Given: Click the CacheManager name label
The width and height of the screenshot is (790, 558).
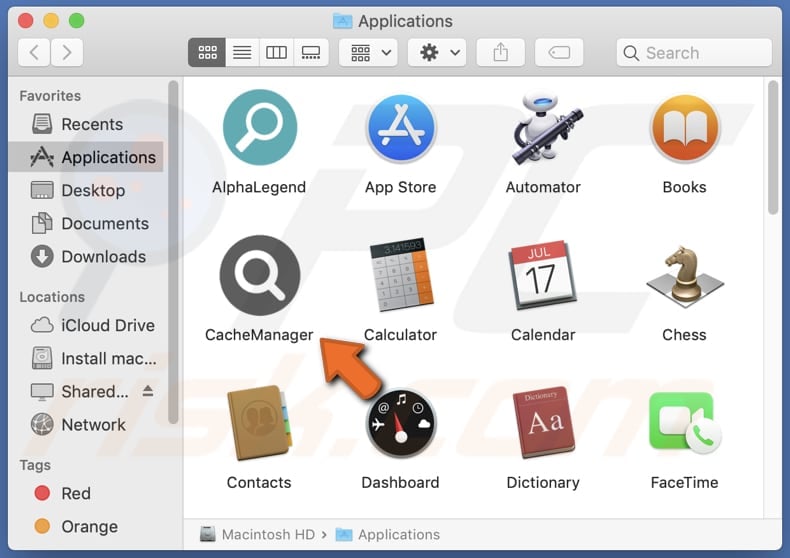Looking at the screenshot, I should pos(259,335).
